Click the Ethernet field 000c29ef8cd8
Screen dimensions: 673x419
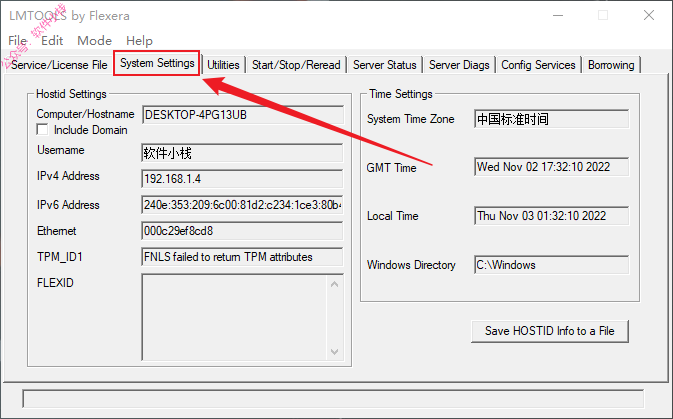pos(243,231)
